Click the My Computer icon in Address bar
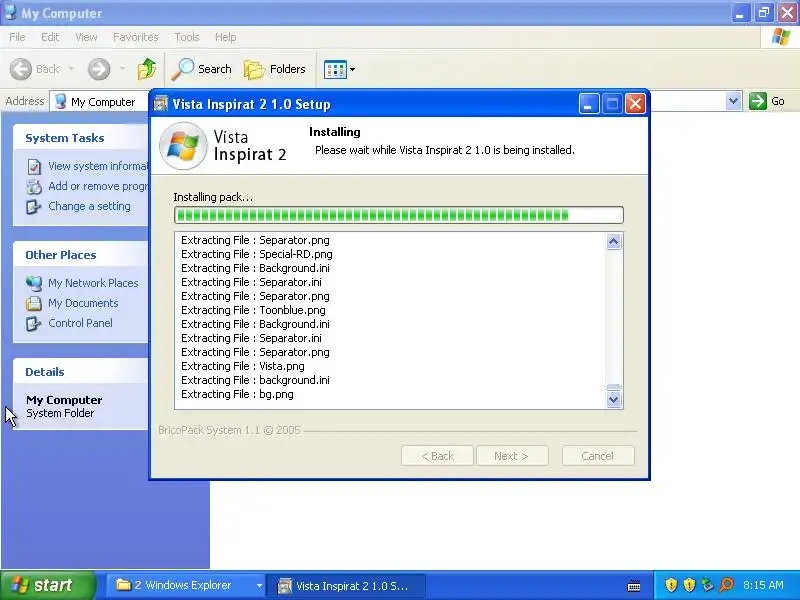The width and height of the screenshot is (800, 600). 61,101
